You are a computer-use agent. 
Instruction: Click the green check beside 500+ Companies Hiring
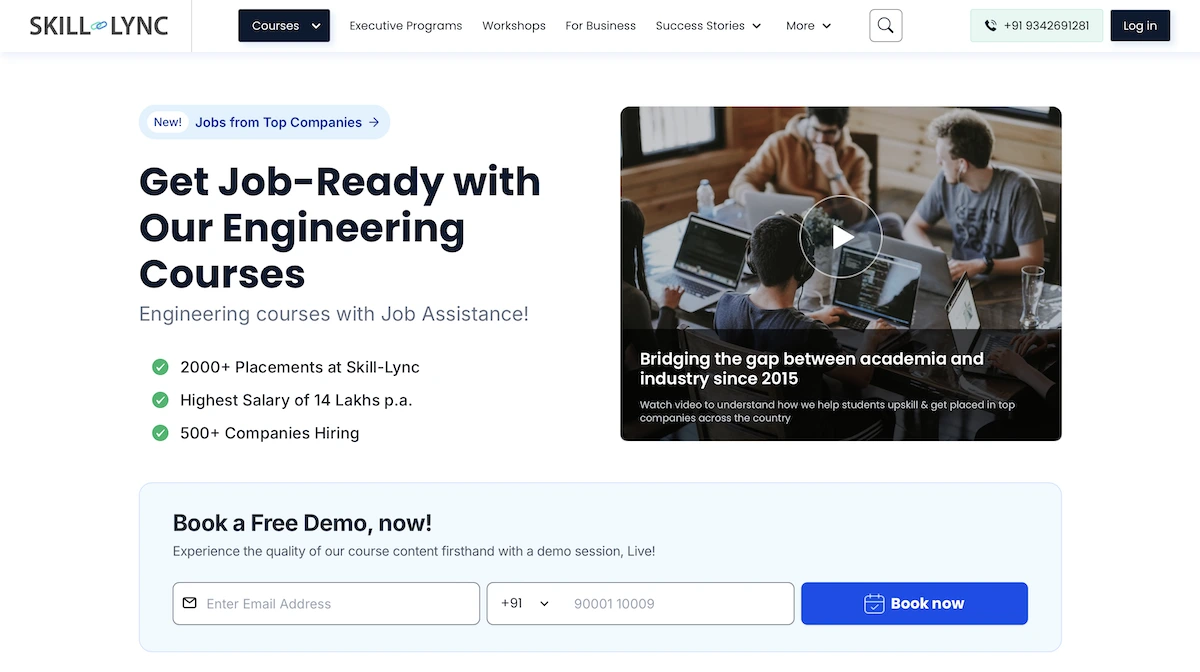[160, 433]
